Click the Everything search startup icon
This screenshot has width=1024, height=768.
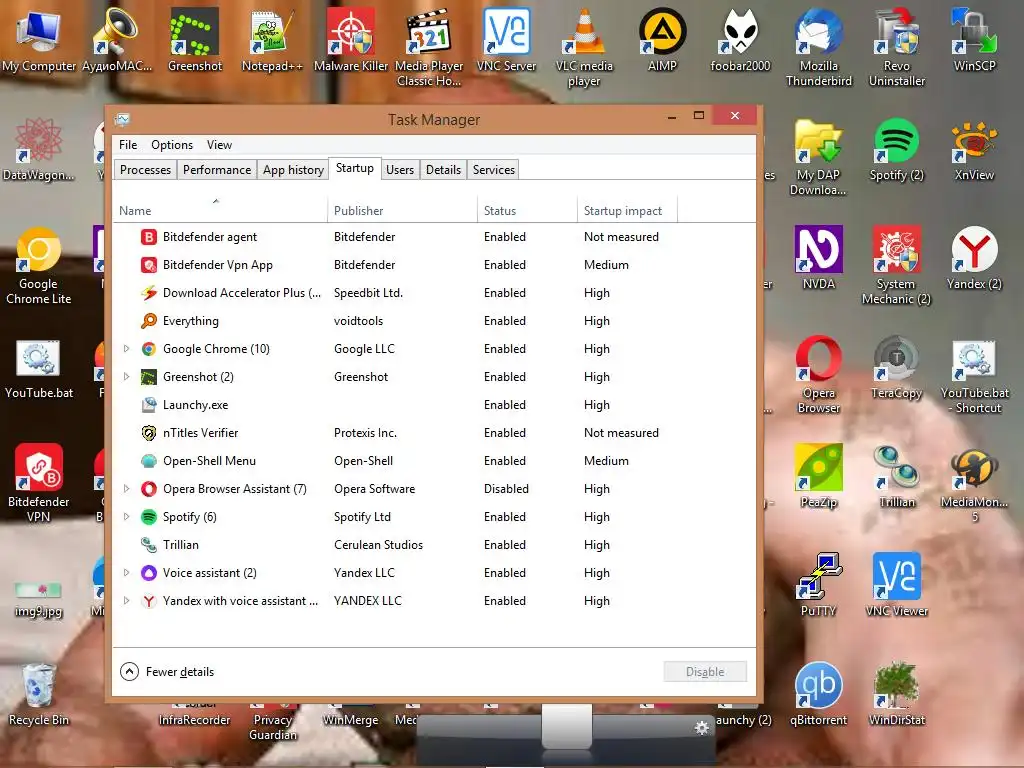coord(149,321)
